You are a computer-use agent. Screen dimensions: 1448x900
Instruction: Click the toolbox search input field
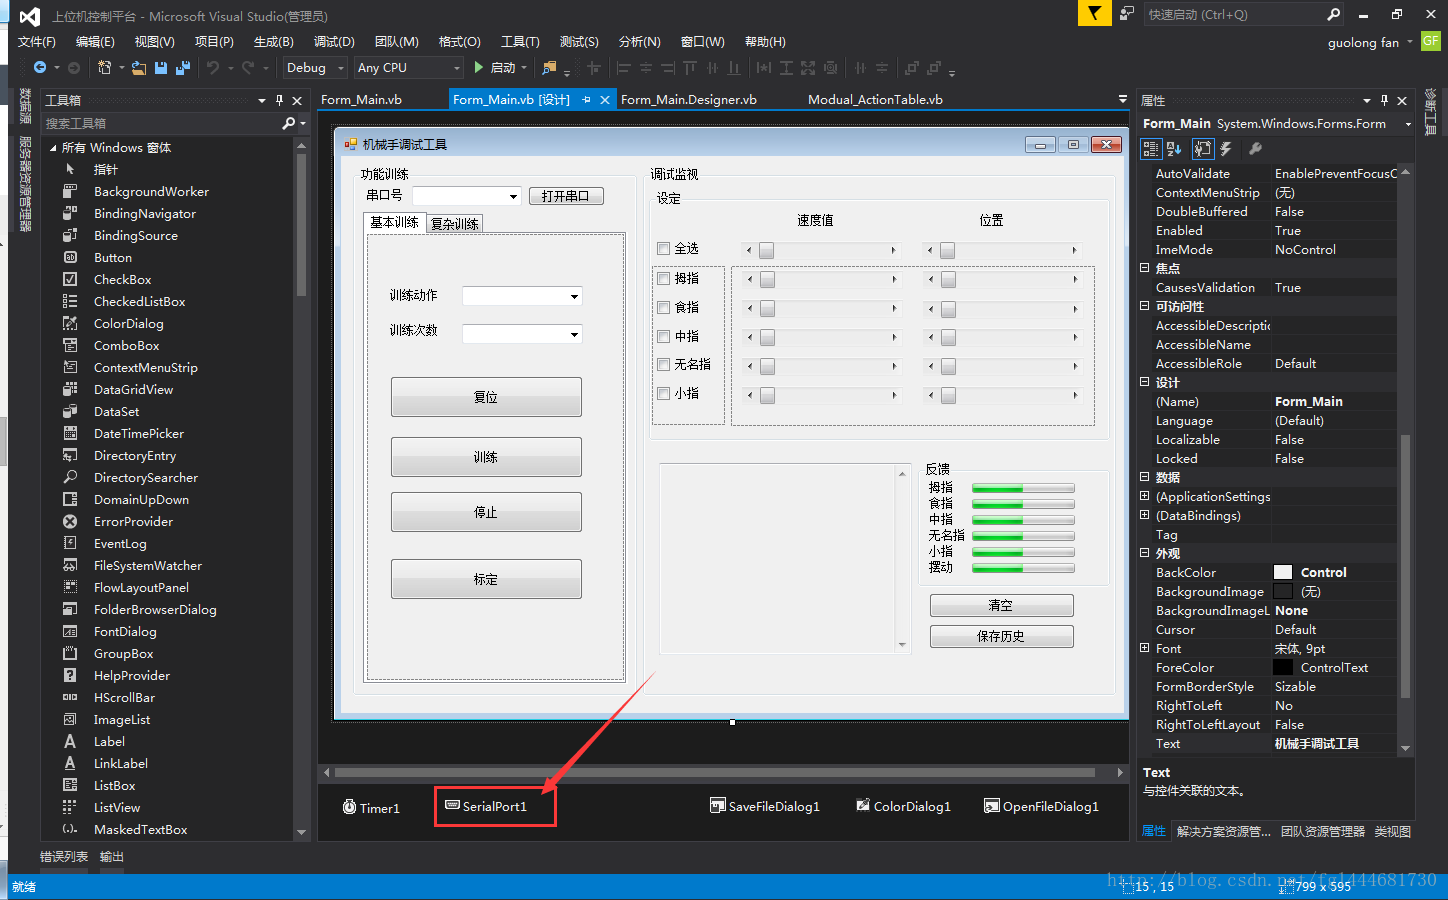tap(160, 123)
